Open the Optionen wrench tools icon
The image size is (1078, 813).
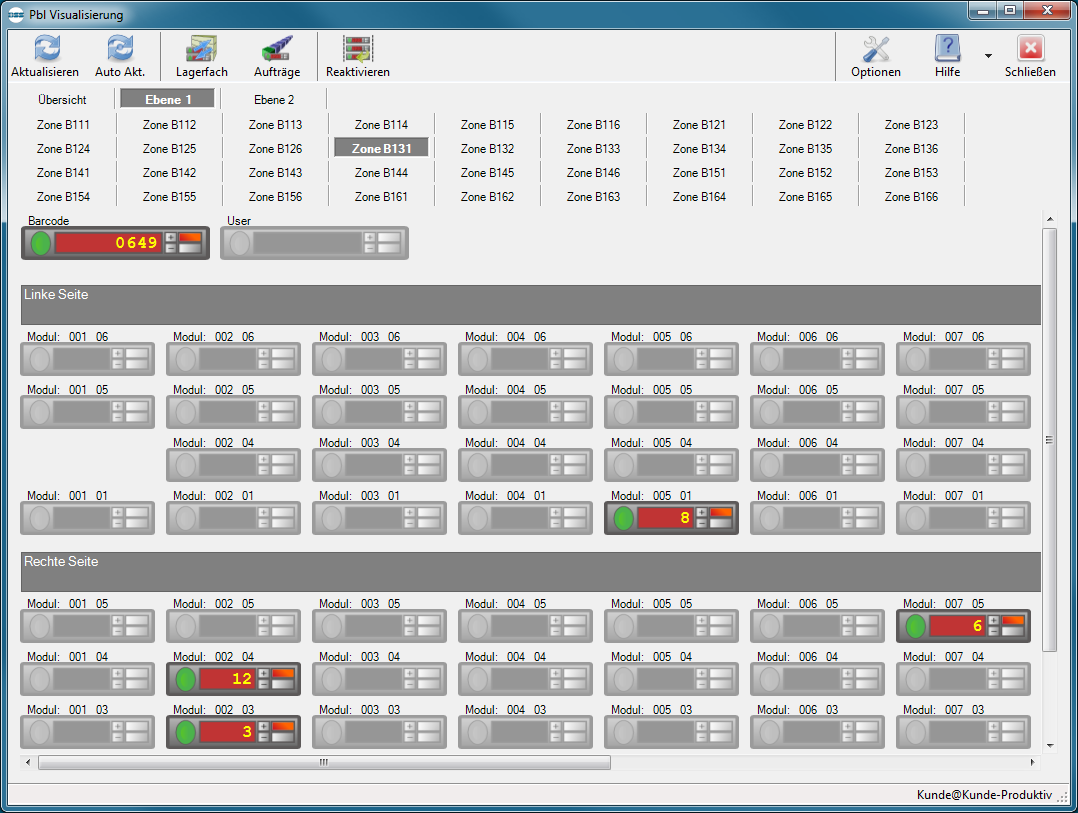coord(876,48)
